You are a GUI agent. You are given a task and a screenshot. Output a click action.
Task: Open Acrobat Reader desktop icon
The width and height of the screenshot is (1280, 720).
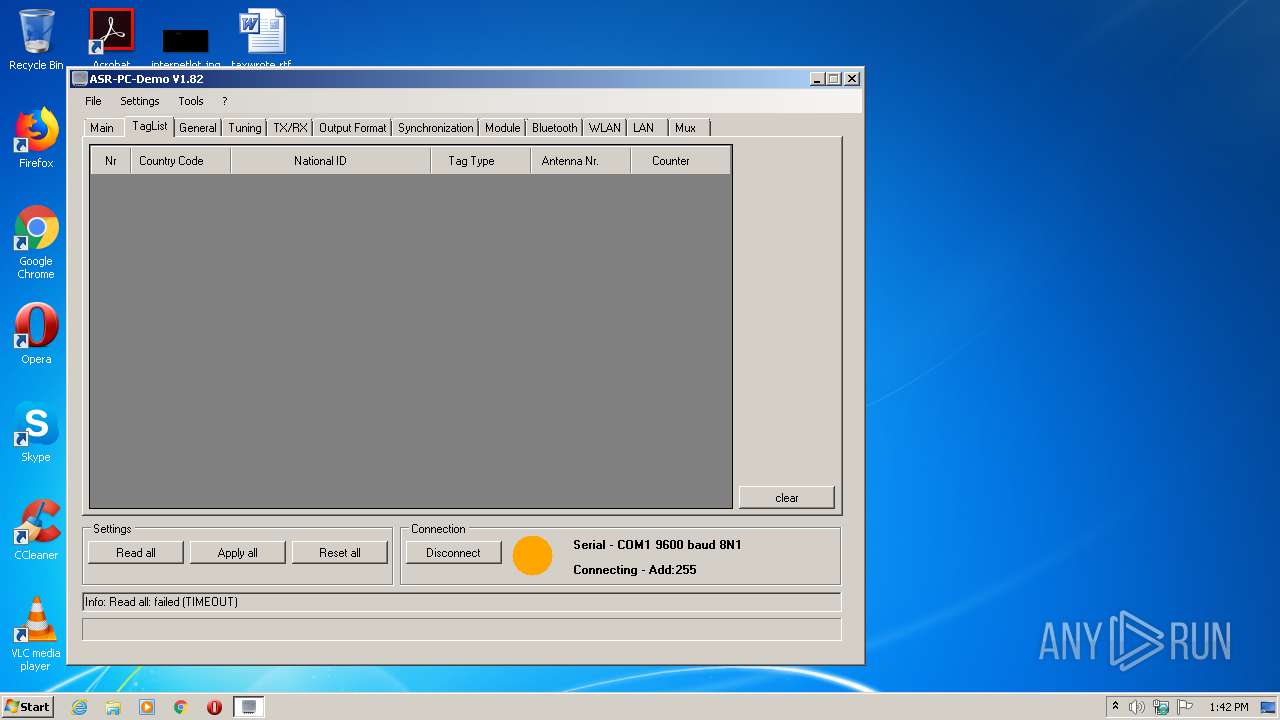point(112,36)
